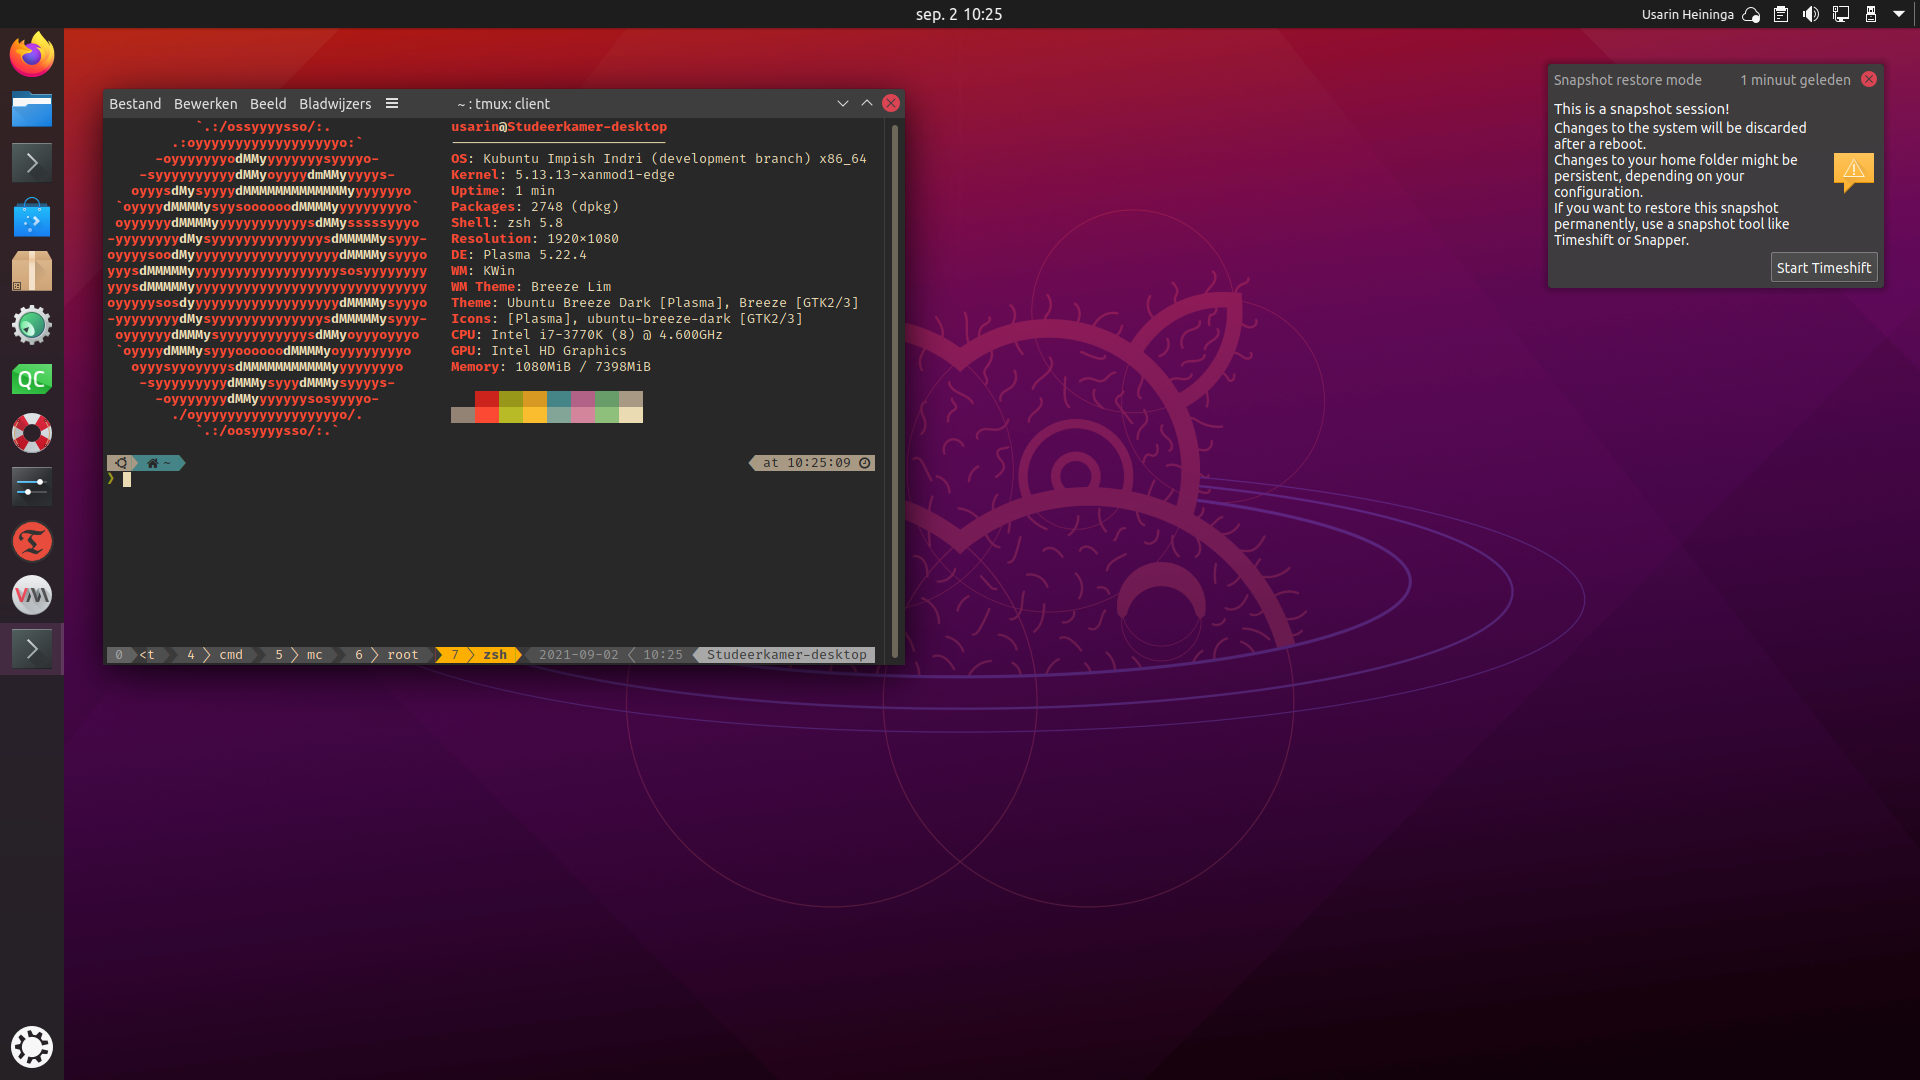The height and width of the screenshot is (1080, 1920).
Task: Click the Konsole vertical scrollbar
Action: (894, 390)
